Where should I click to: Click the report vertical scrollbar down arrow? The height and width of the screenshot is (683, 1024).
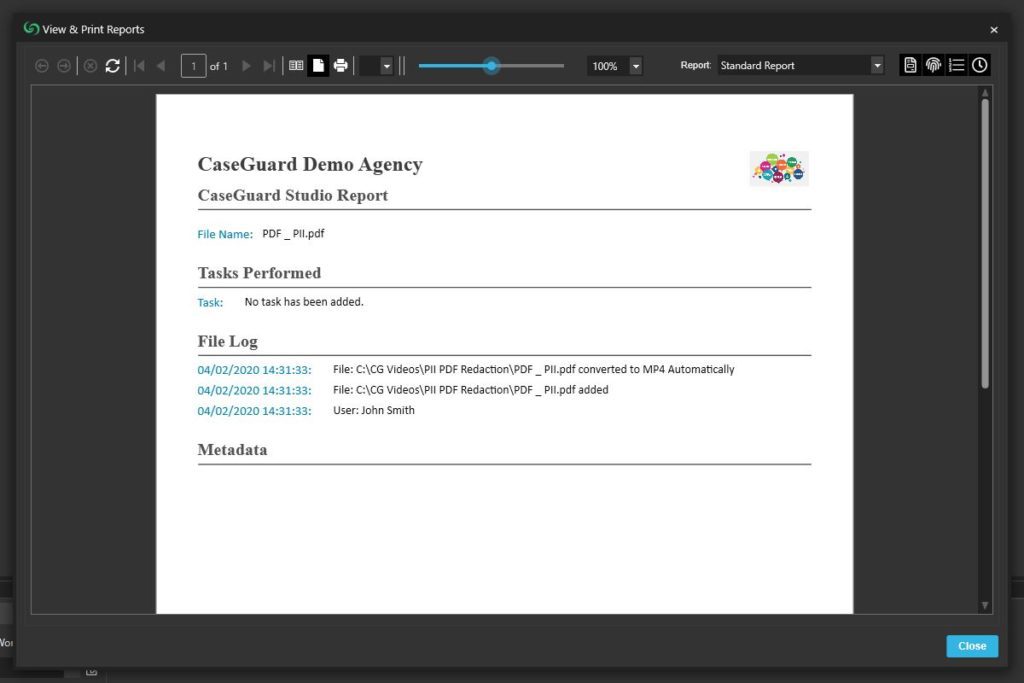click(985, 606)
